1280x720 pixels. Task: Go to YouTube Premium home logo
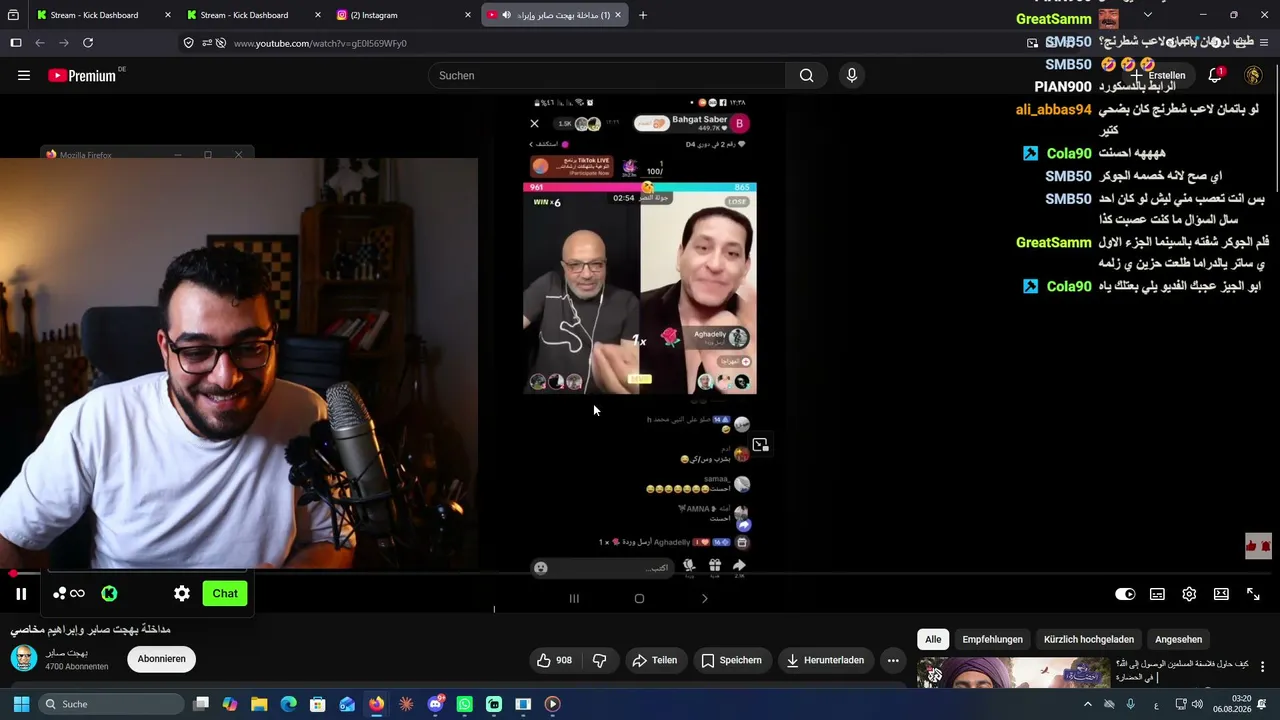pyautogui.click(x=82, y=75)
